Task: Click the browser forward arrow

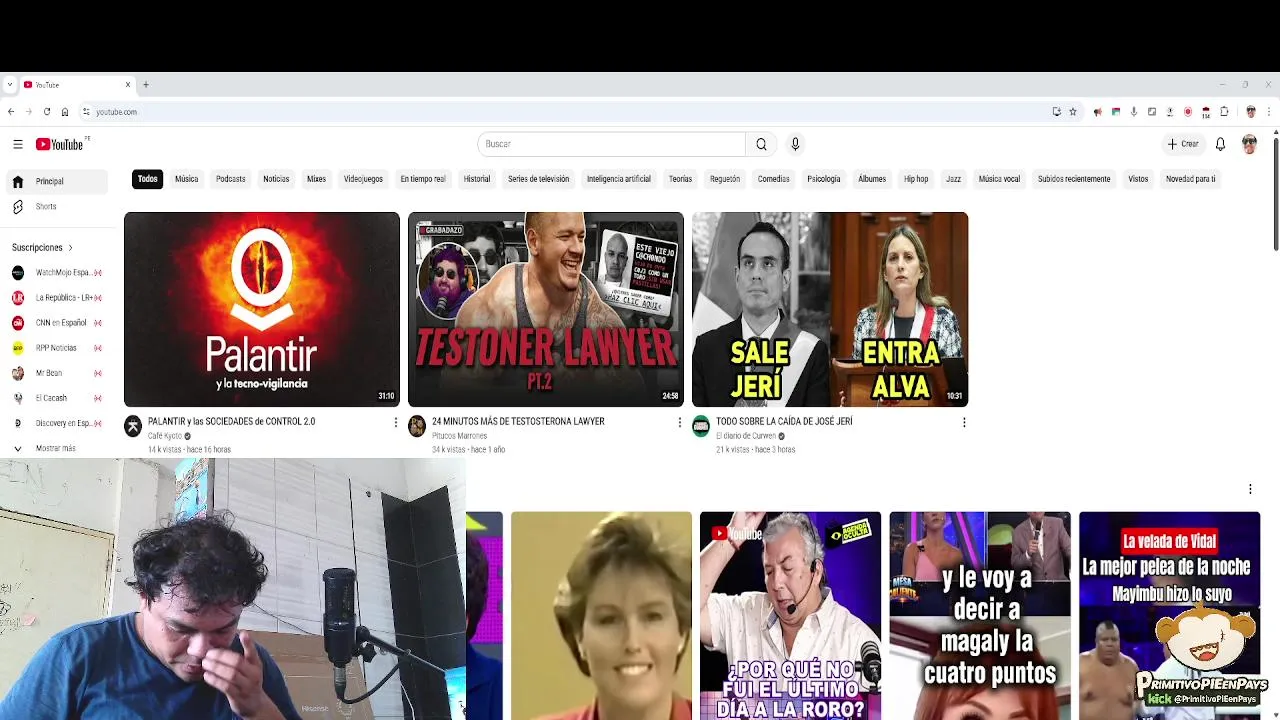Action: coord(28,112)
